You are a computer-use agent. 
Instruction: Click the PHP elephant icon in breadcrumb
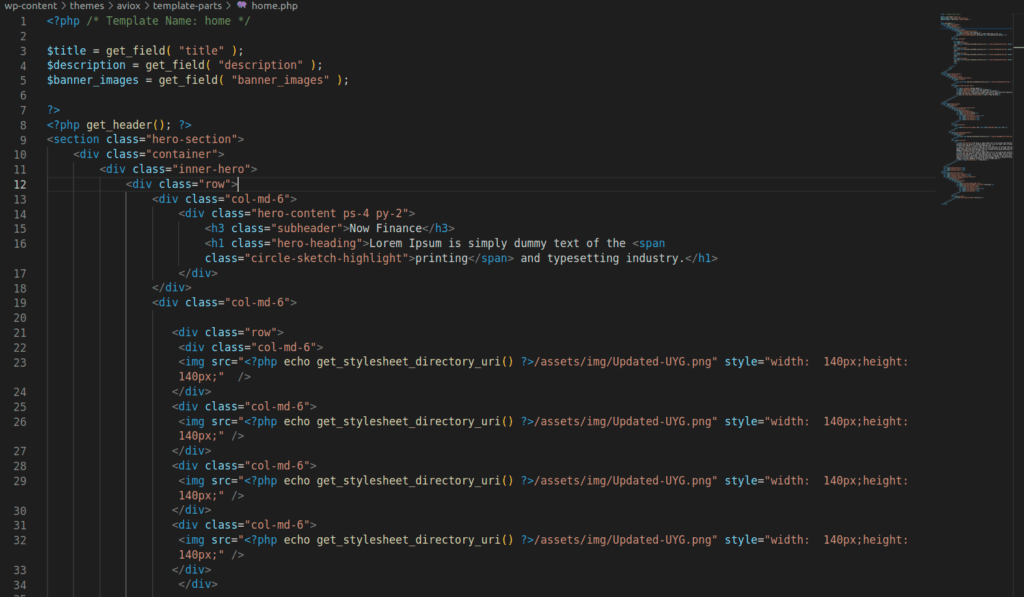(x=241, y=6)
